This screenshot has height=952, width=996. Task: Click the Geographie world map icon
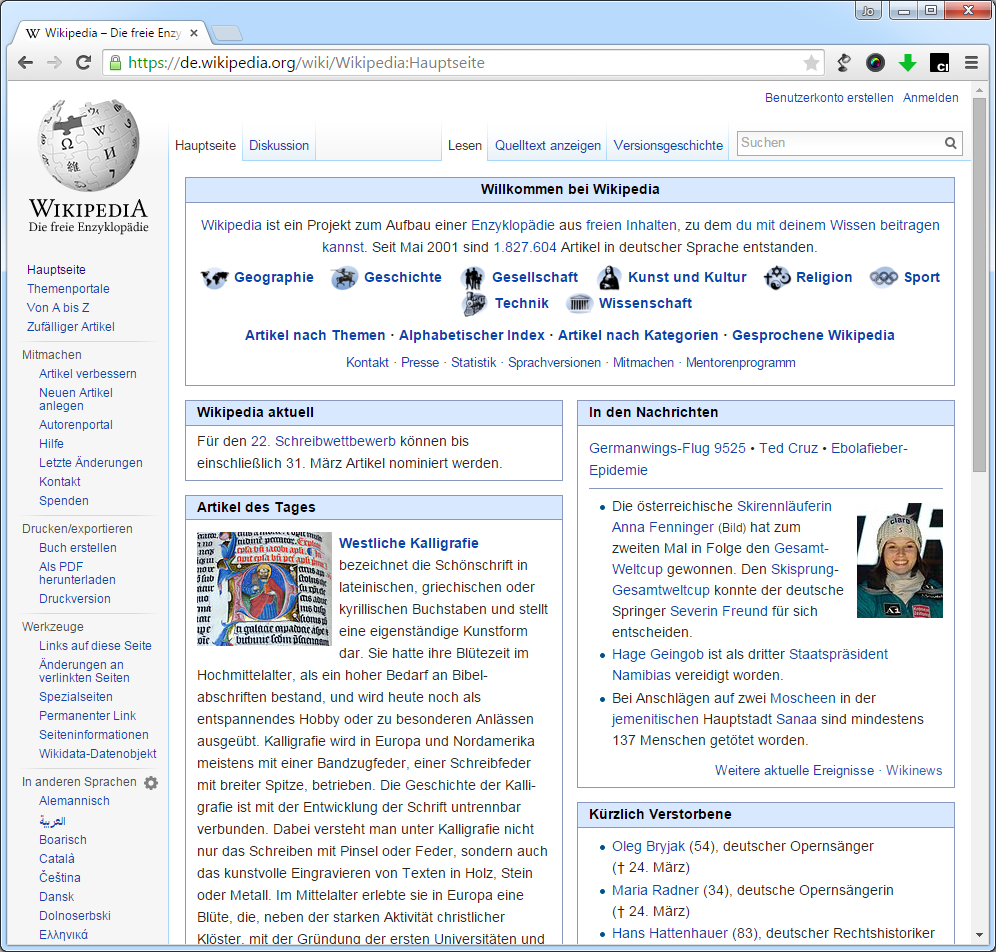[214, 278]
